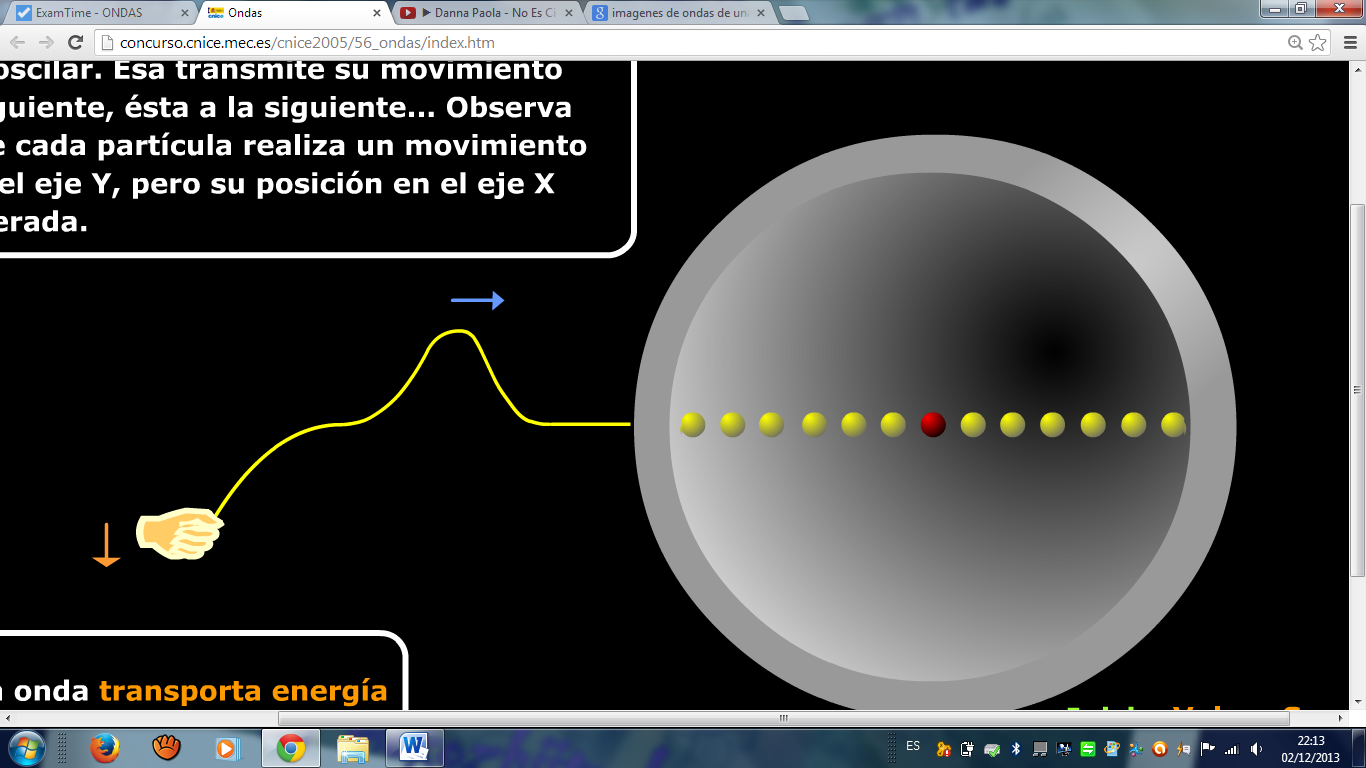This screenshot has height=768, width=1366.
Task: Open the imagenes de ondas Google tab
Action: pos(679,13)
